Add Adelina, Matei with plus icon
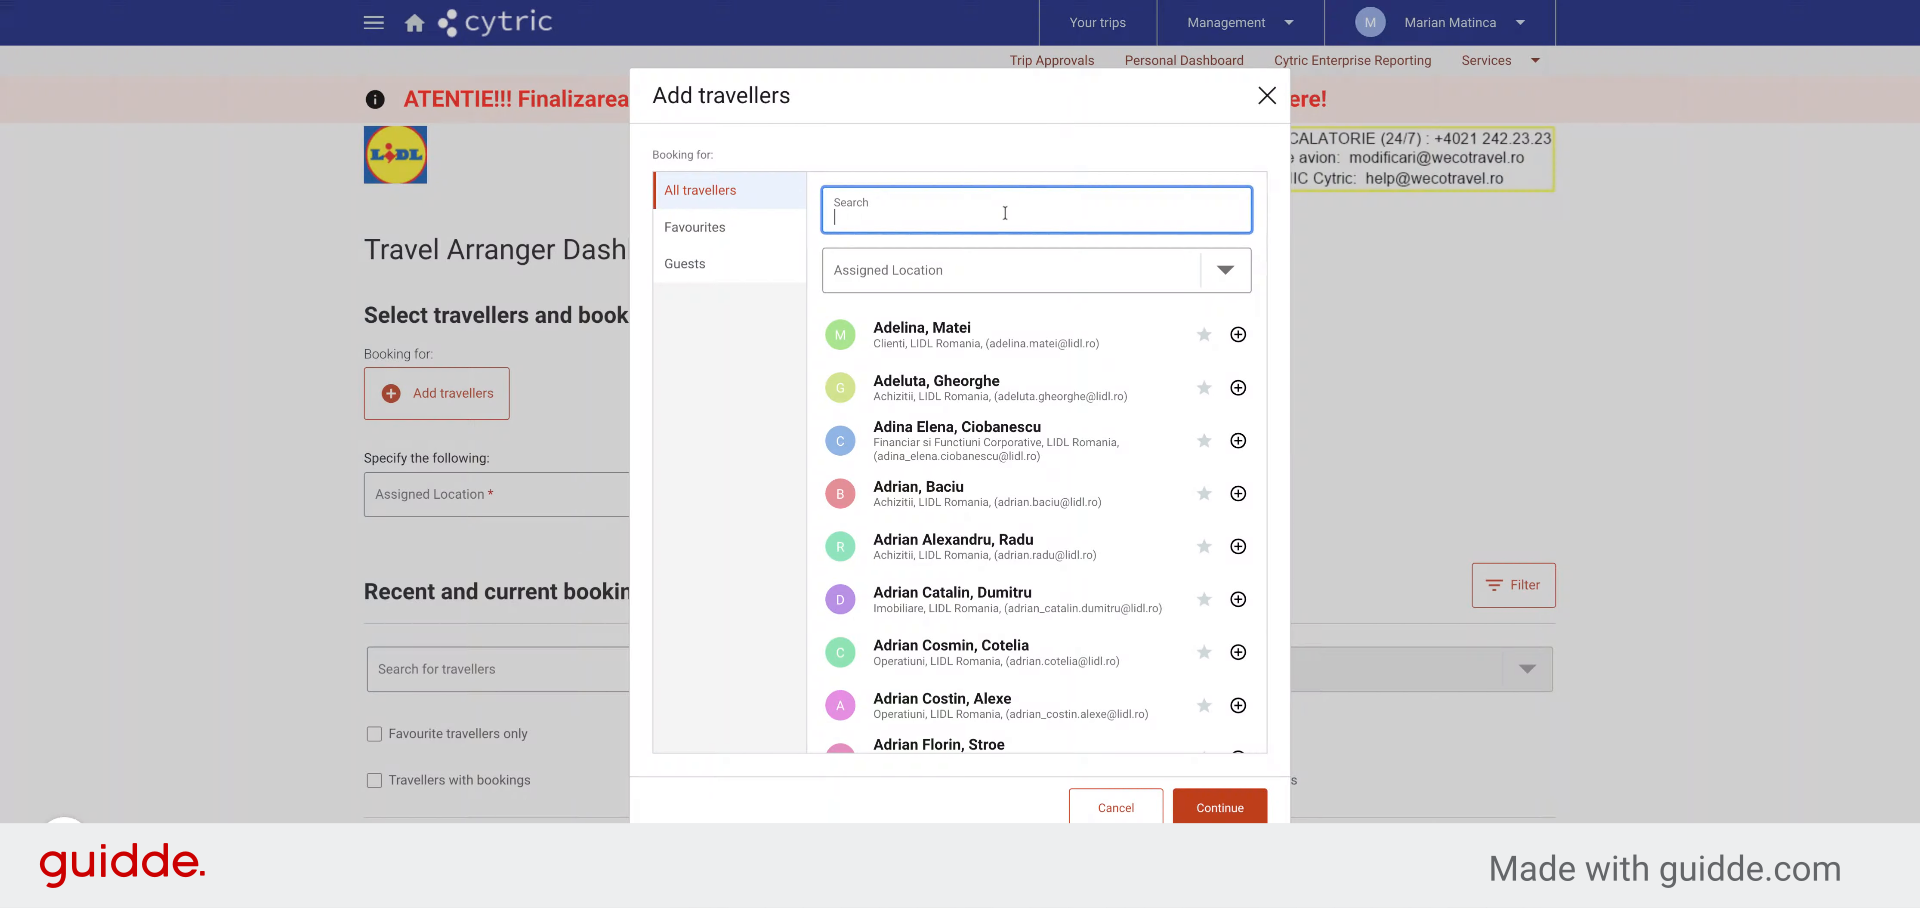 tap(1238, 335)
